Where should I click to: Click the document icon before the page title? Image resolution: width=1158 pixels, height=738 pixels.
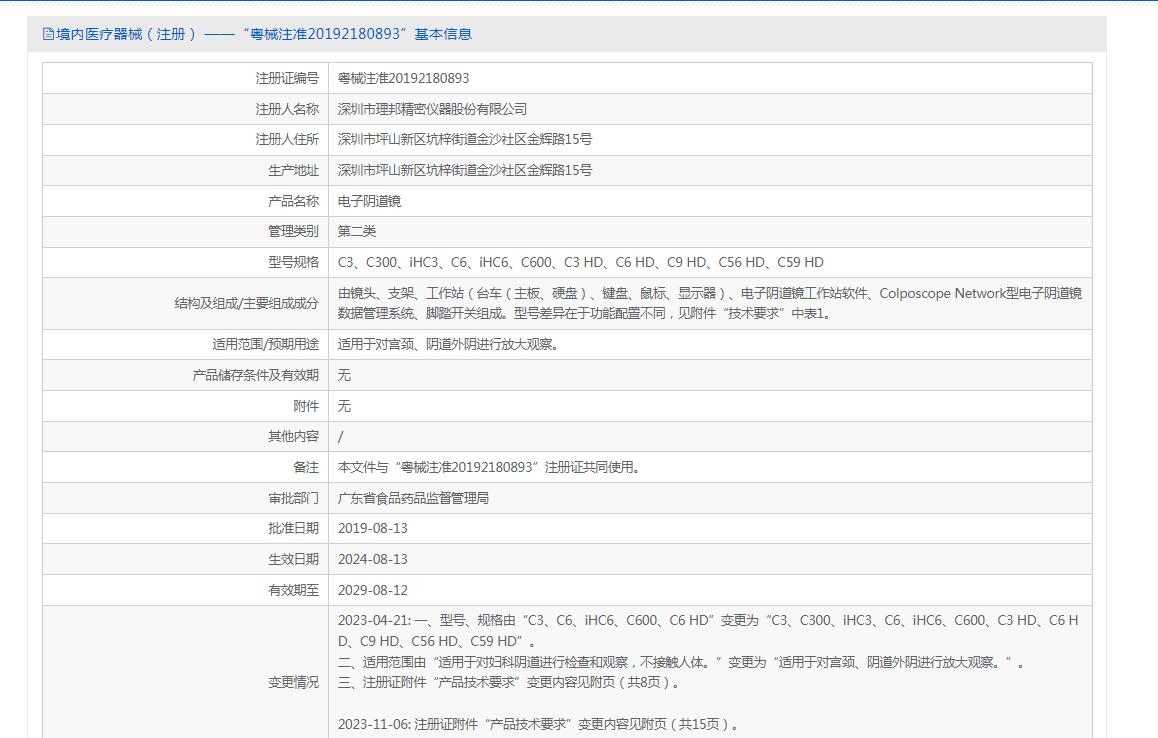pos(48,34)
